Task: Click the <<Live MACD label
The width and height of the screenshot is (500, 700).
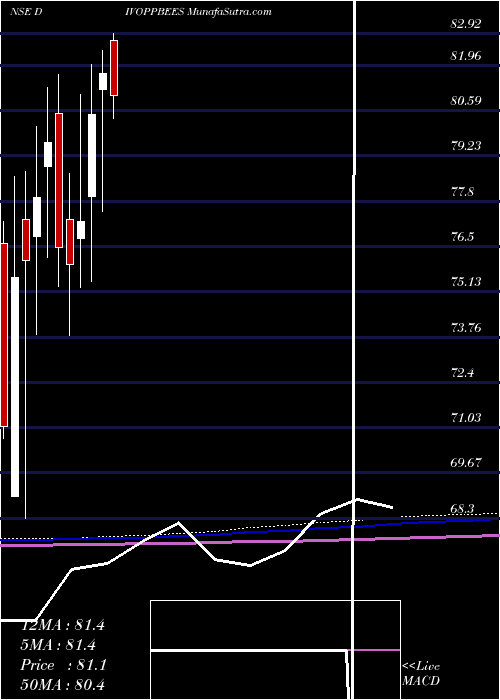Action: pos(421,674)
